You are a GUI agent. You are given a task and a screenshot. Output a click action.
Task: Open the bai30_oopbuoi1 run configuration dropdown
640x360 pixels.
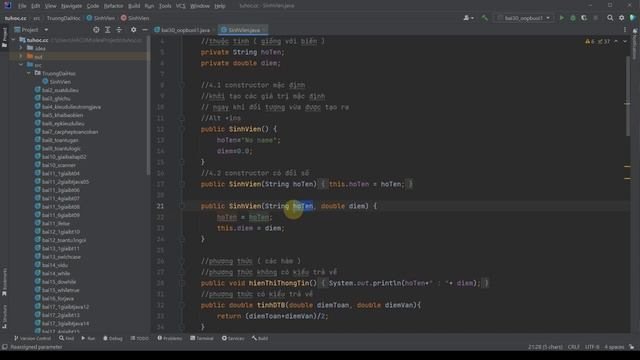[524, 18]
